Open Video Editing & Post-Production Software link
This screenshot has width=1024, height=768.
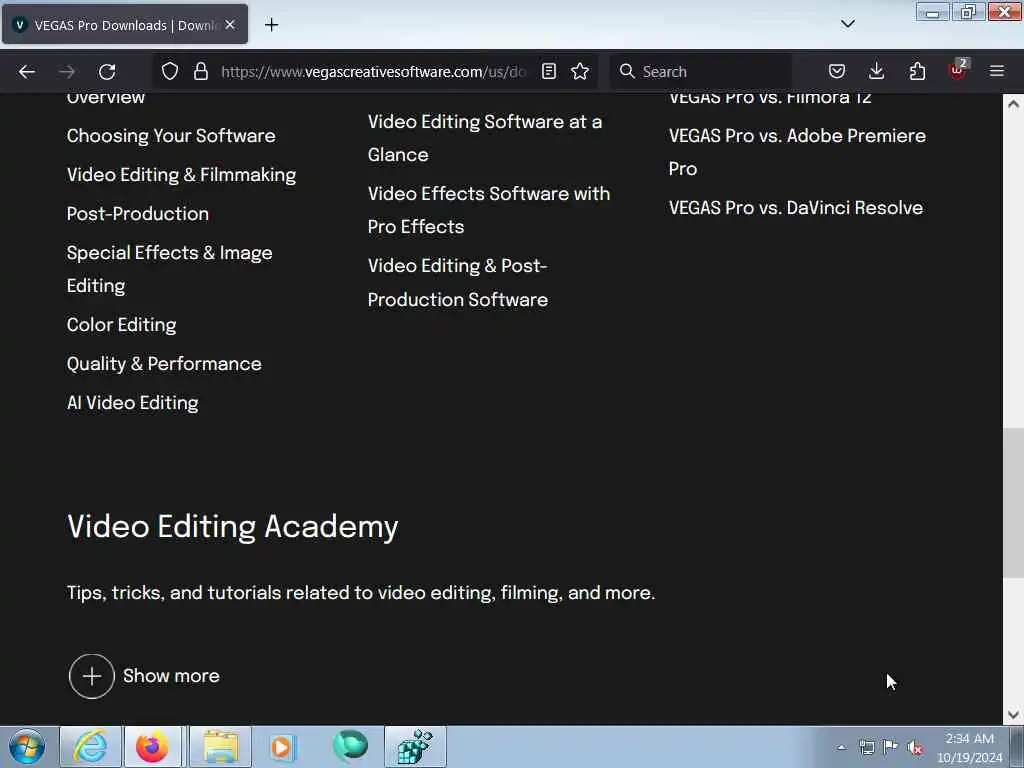[458, 283]
